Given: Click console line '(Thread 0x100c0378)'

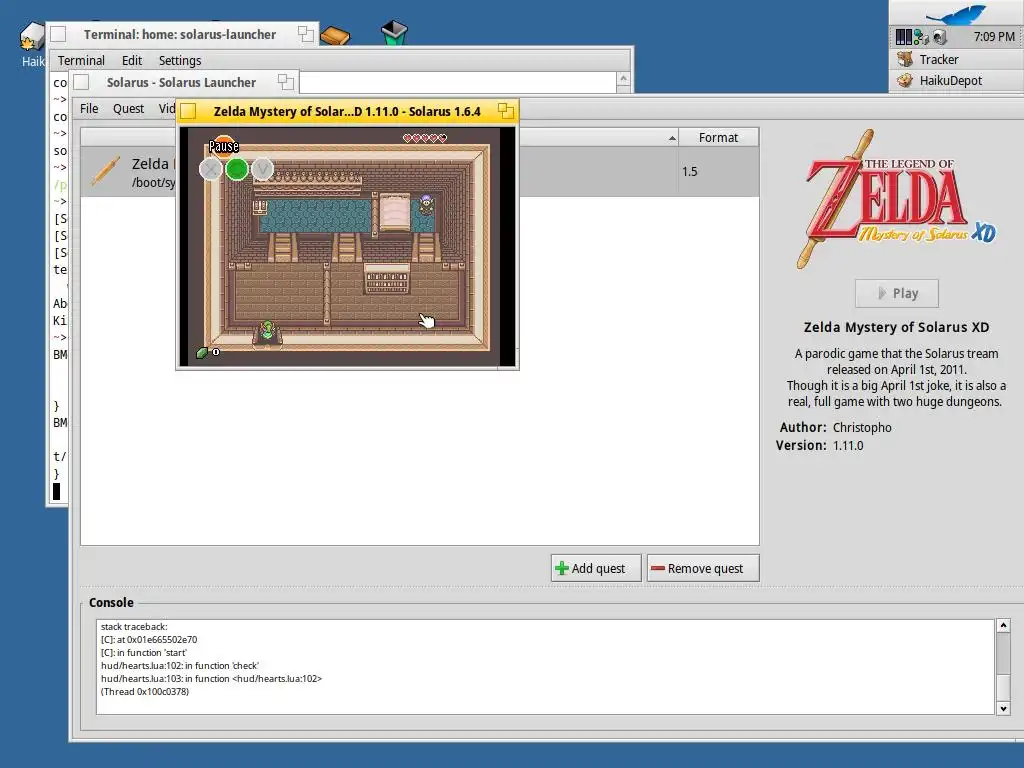Looking at the screenshot, I should coord(145,692).
